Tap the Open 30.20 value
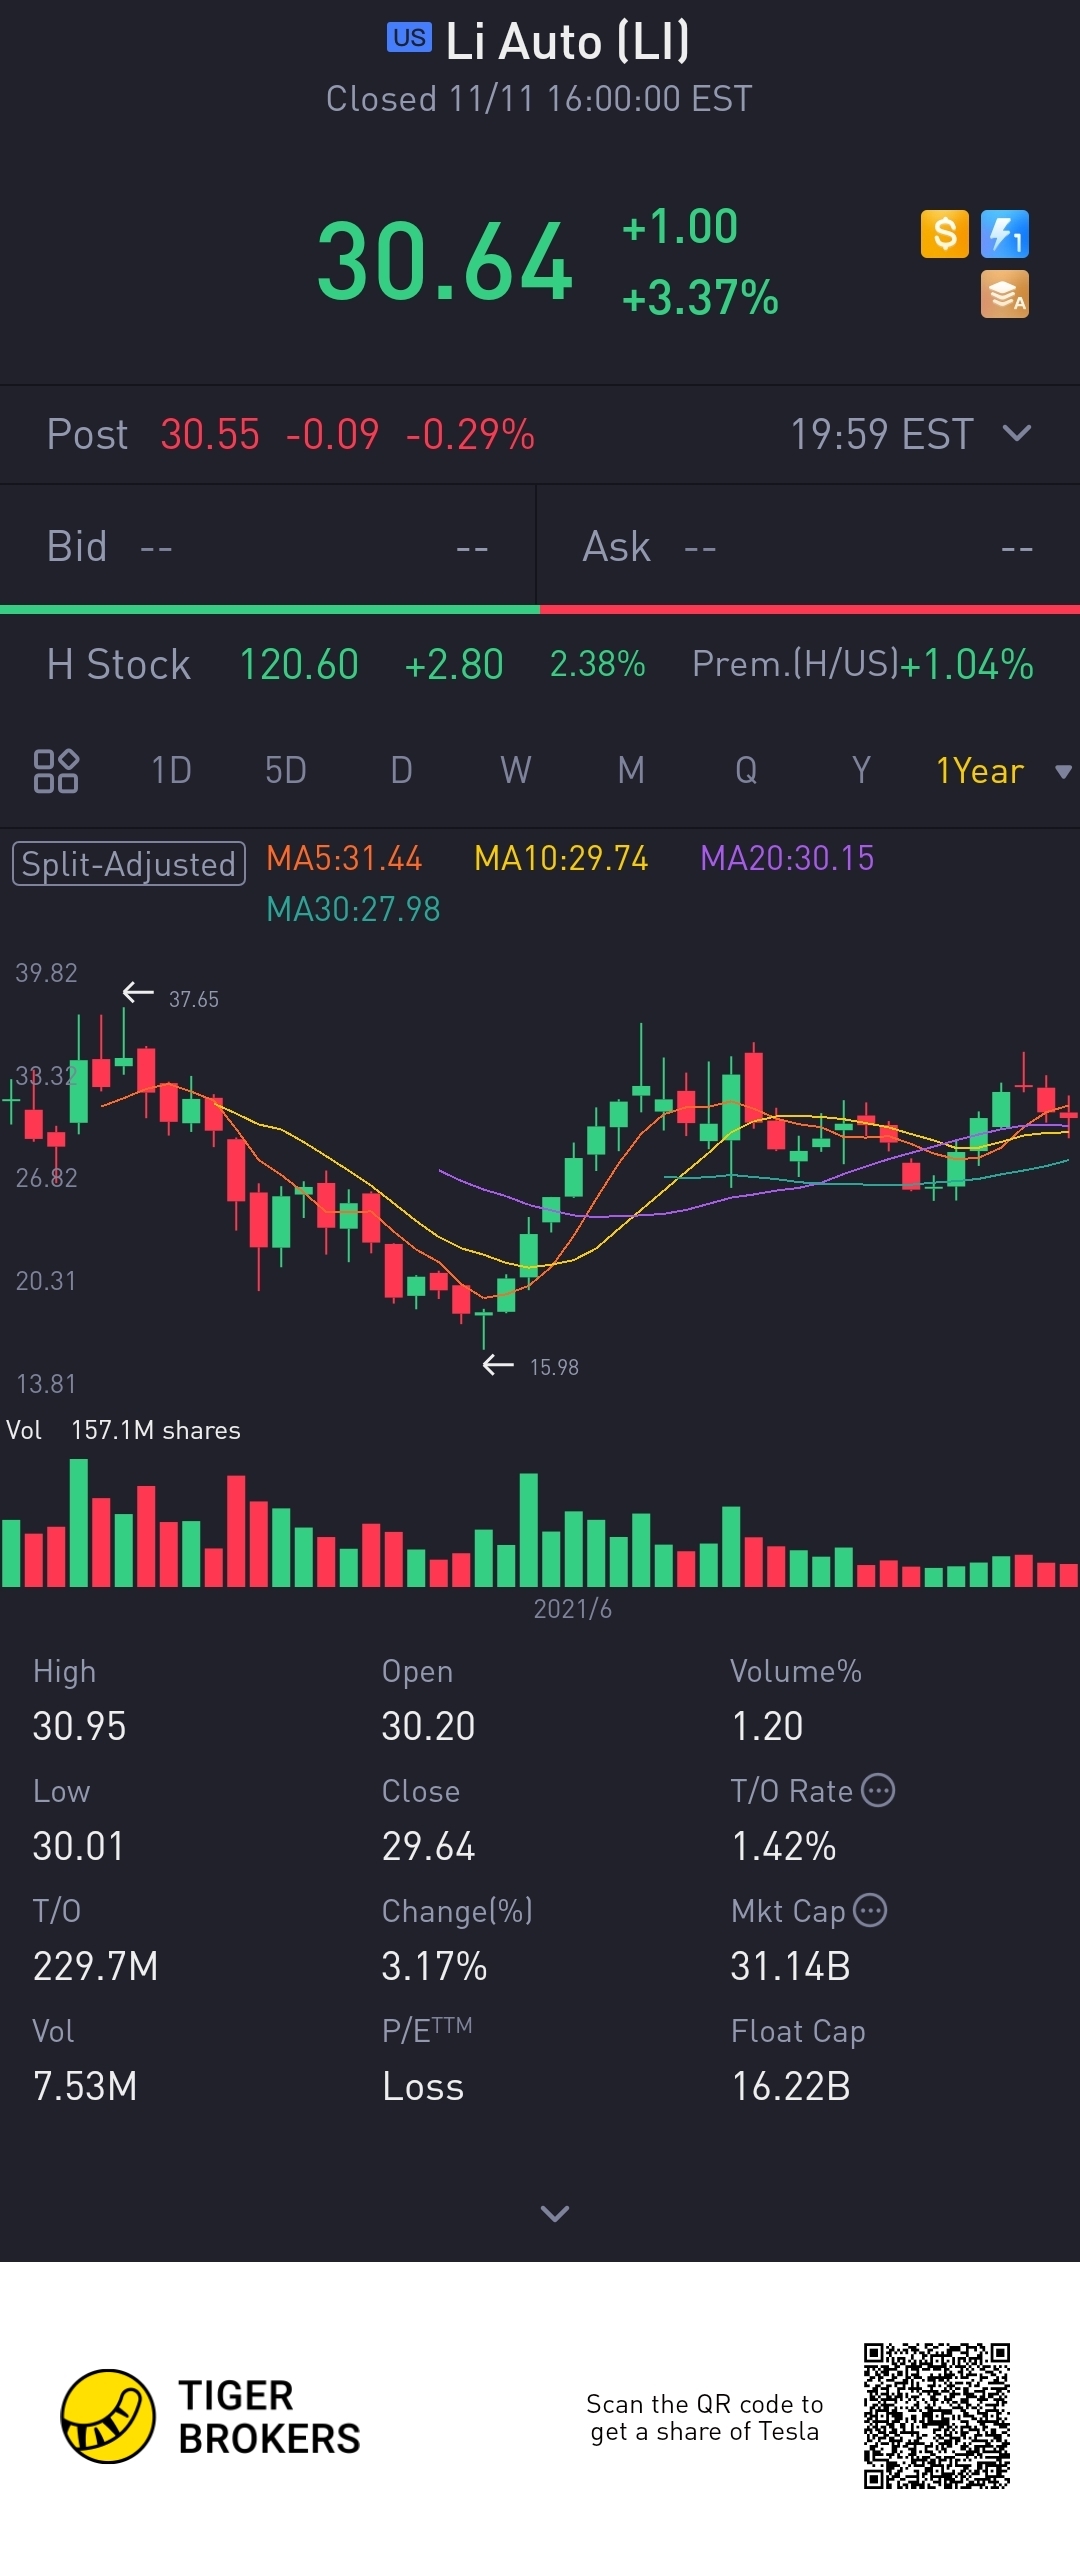 point(428,1726)
